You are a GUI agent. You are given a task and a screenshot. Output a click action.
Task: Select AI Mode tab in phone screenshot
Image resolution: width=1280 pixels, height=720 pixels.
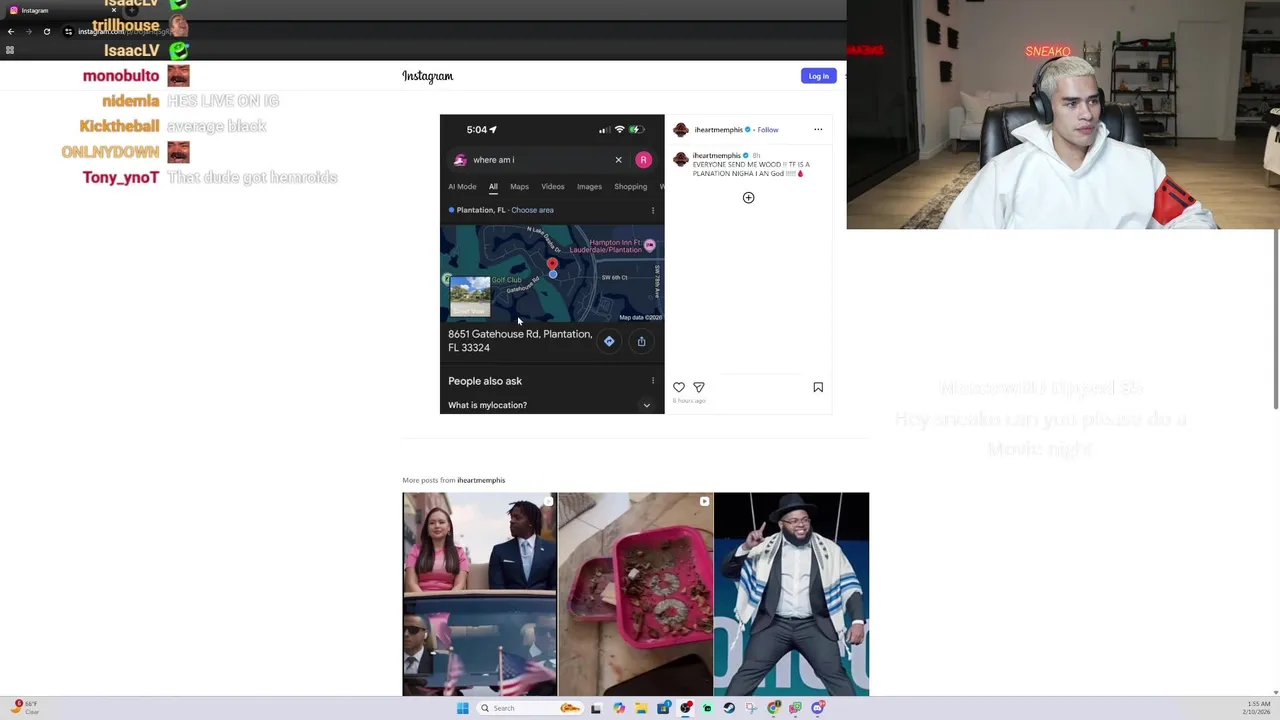coord(462,186)
